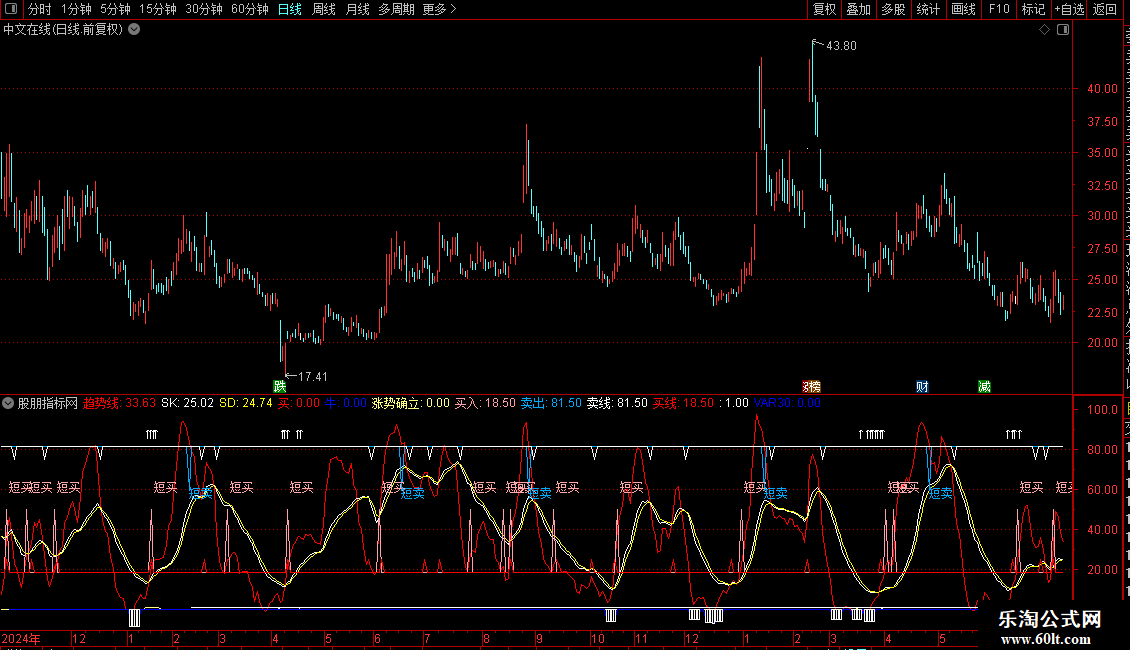Expand the 更多 more periods menu
The height and width of the screenshot is (650, 1130).
pyautogui.click(x=440, y=9)
